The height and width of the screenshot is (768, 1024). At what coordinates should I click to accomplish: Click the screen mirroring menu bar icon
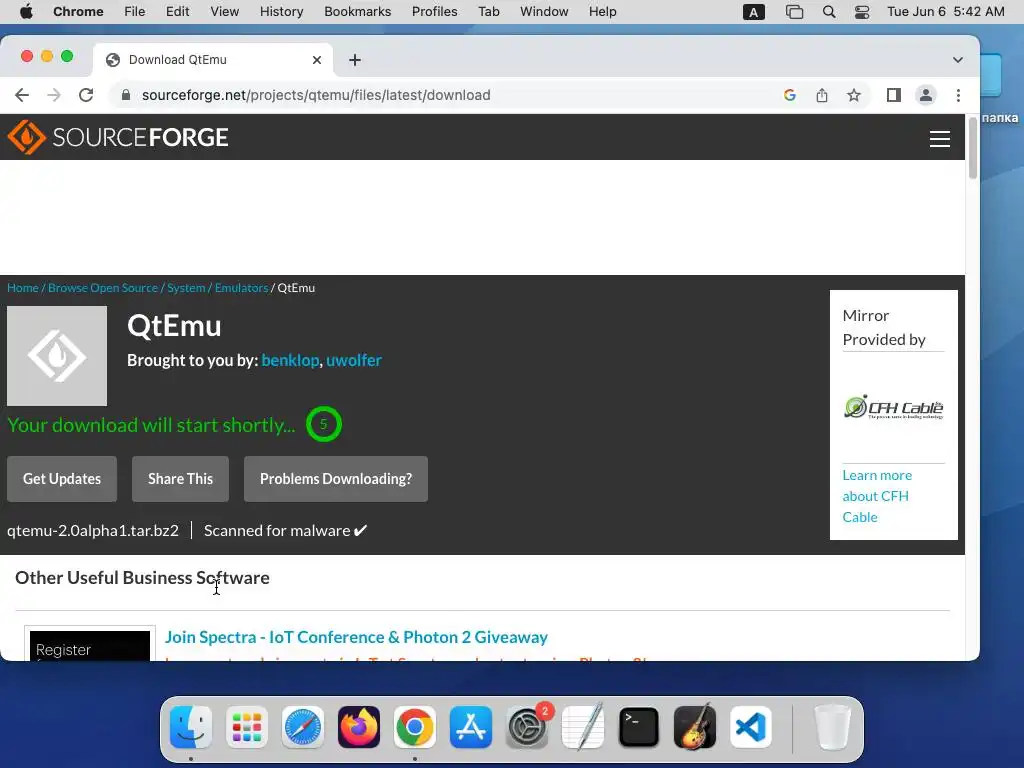pos(794,12)
